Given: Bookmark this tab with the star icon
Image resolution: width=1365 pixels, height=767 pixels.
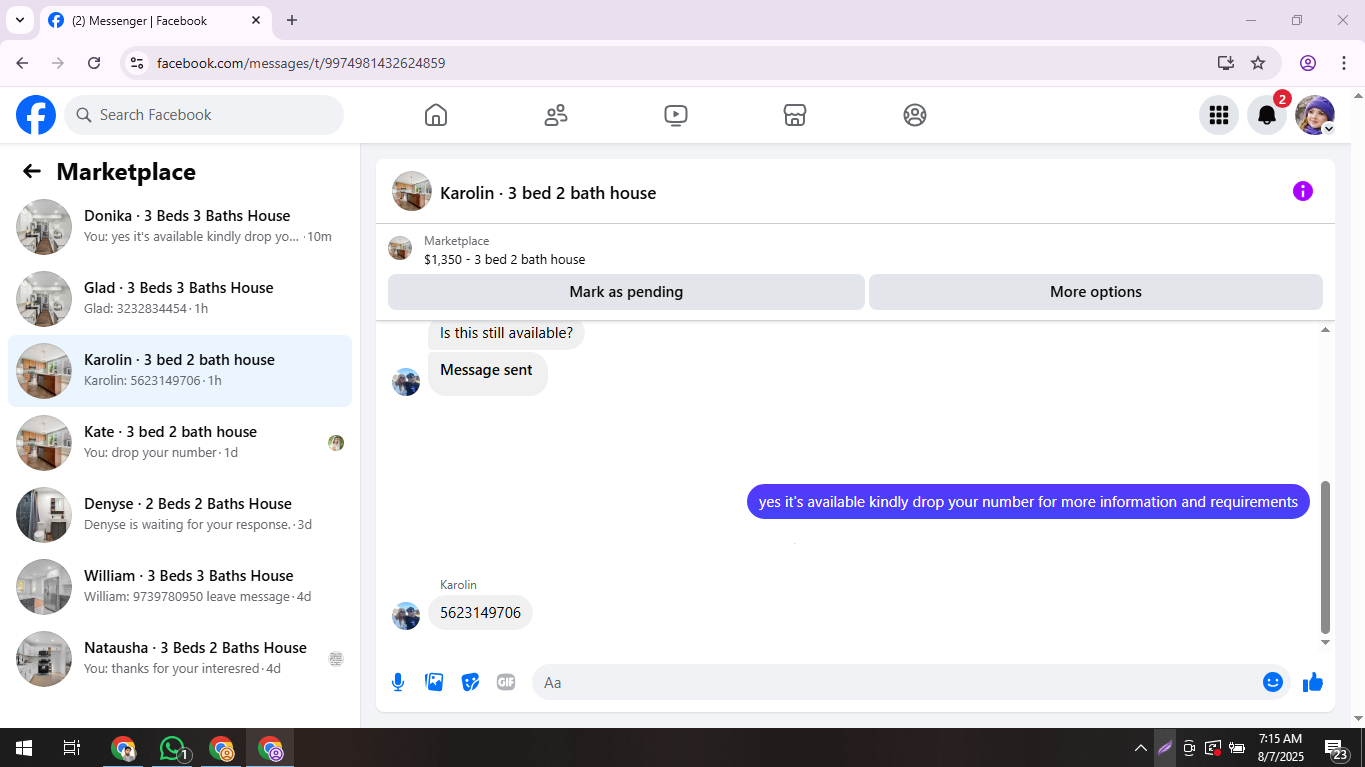Looking at the screenshot, I should [1258, 63].
